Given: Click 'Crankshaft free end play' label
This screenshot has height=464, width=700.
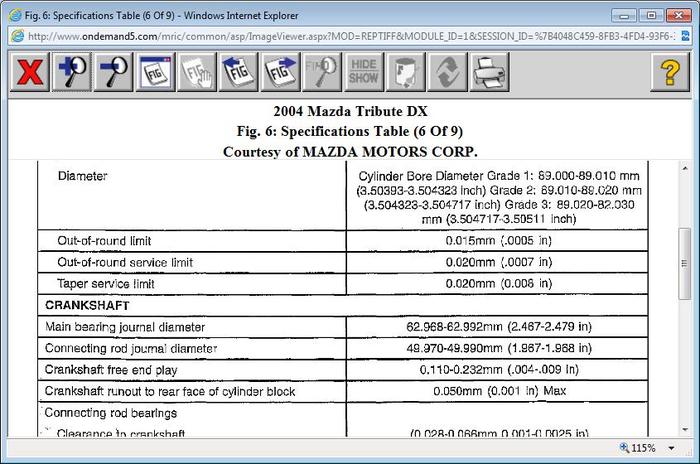Looking at the screenshot, I should pyautogui.click(x=111, y=370).
